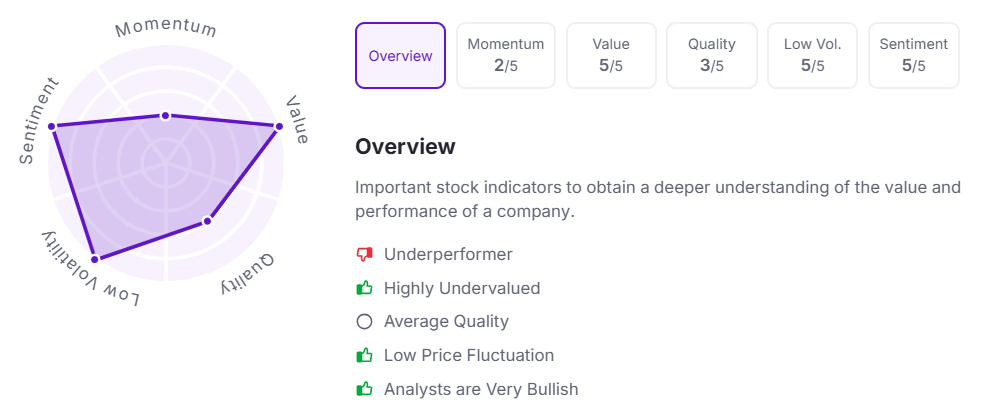Select the Low Vol. 5/5 tab
This screenshot has width=990, height=415.
tap(813, 56)
